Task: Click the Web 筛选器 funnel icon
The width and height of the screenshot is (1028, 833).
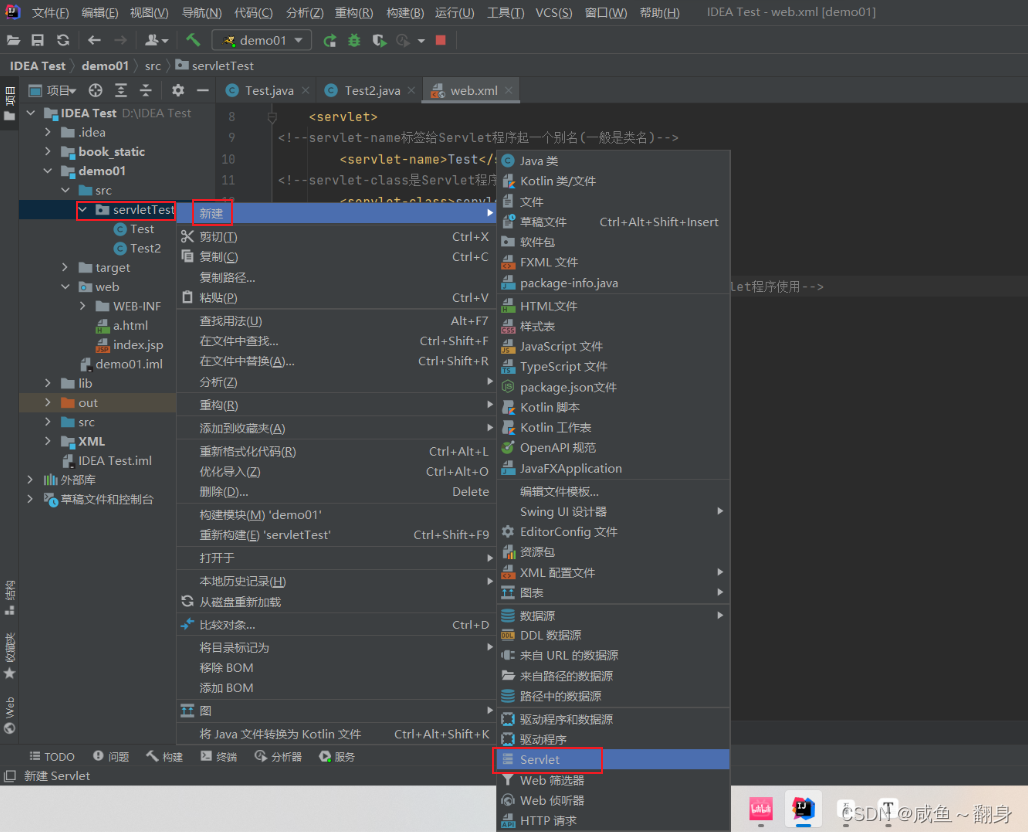Action: point(507,781)
